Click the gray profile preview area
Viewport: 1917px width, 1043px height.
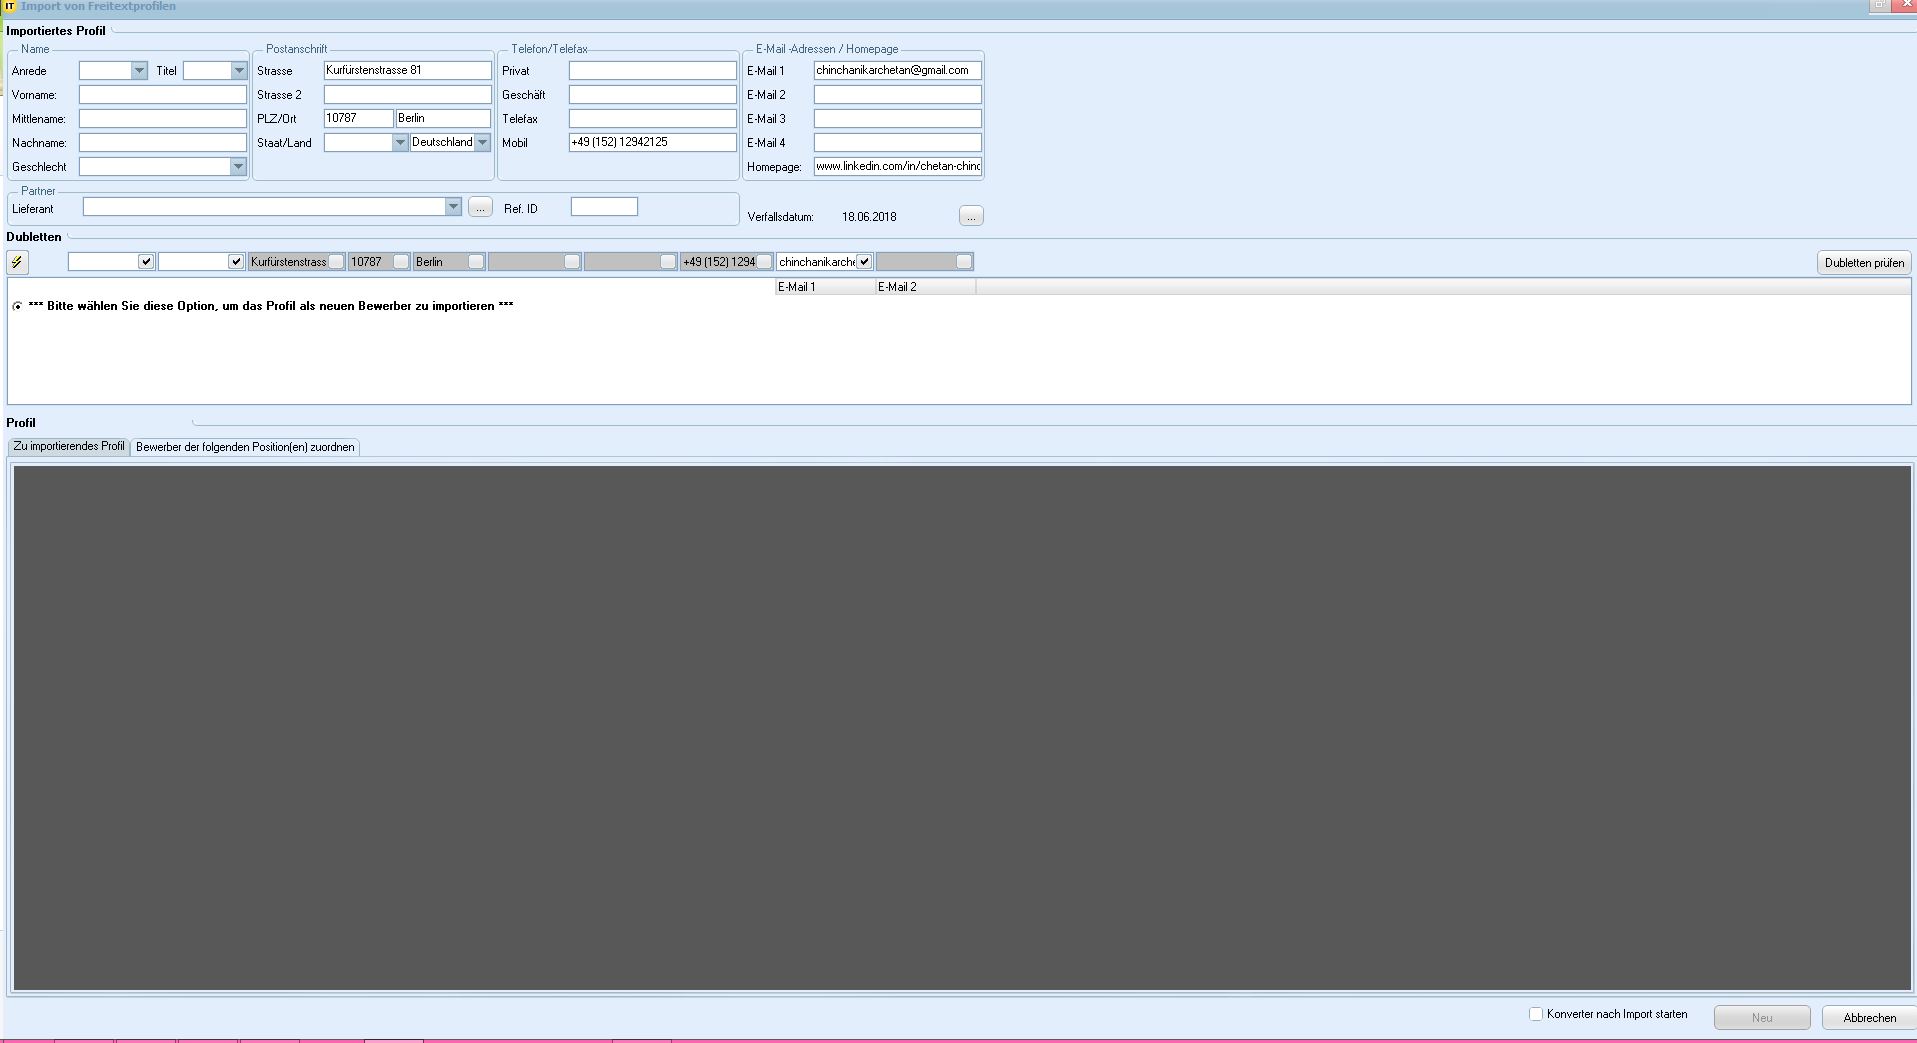pos(962,728)
